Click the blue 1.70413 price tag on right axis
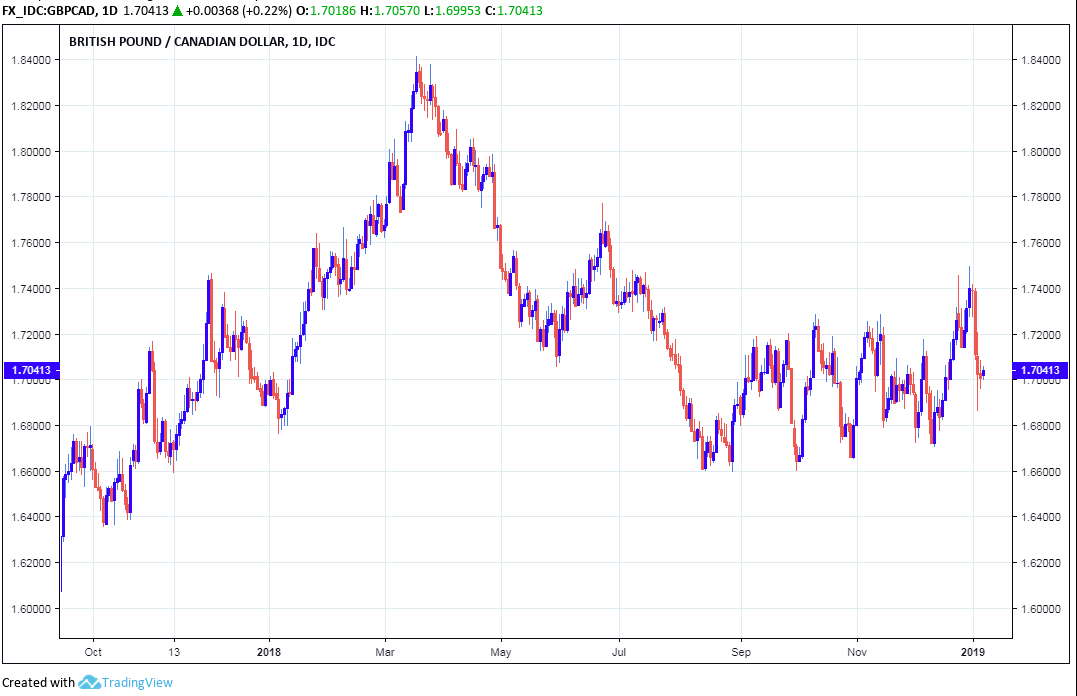 (1040, 371)
